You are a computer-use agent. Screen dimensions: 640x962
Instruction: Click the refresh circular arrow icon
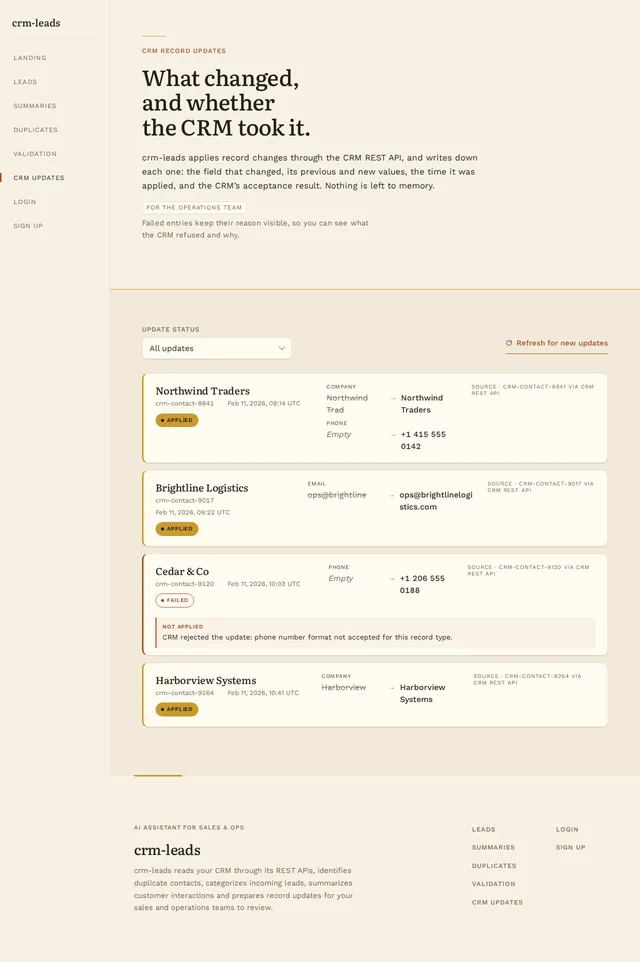tap(509, 343)
